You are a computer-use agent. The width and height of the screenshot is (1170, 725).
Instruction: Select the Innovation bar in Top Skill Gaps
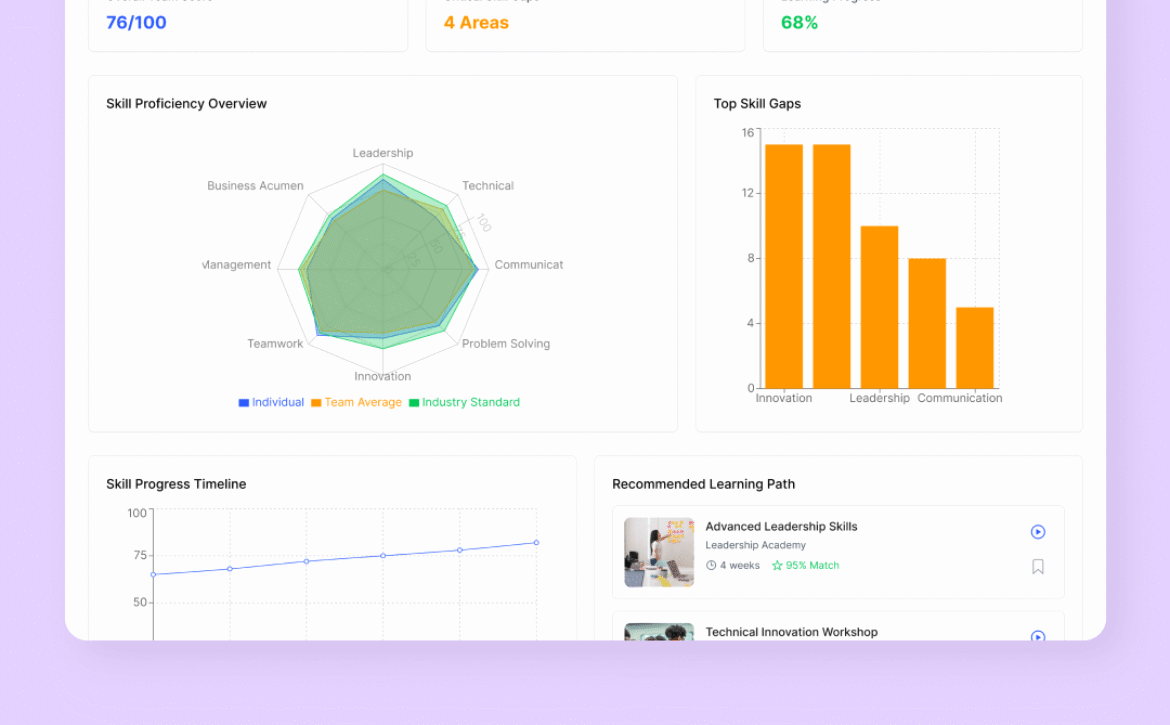click(x=784, y=266)
